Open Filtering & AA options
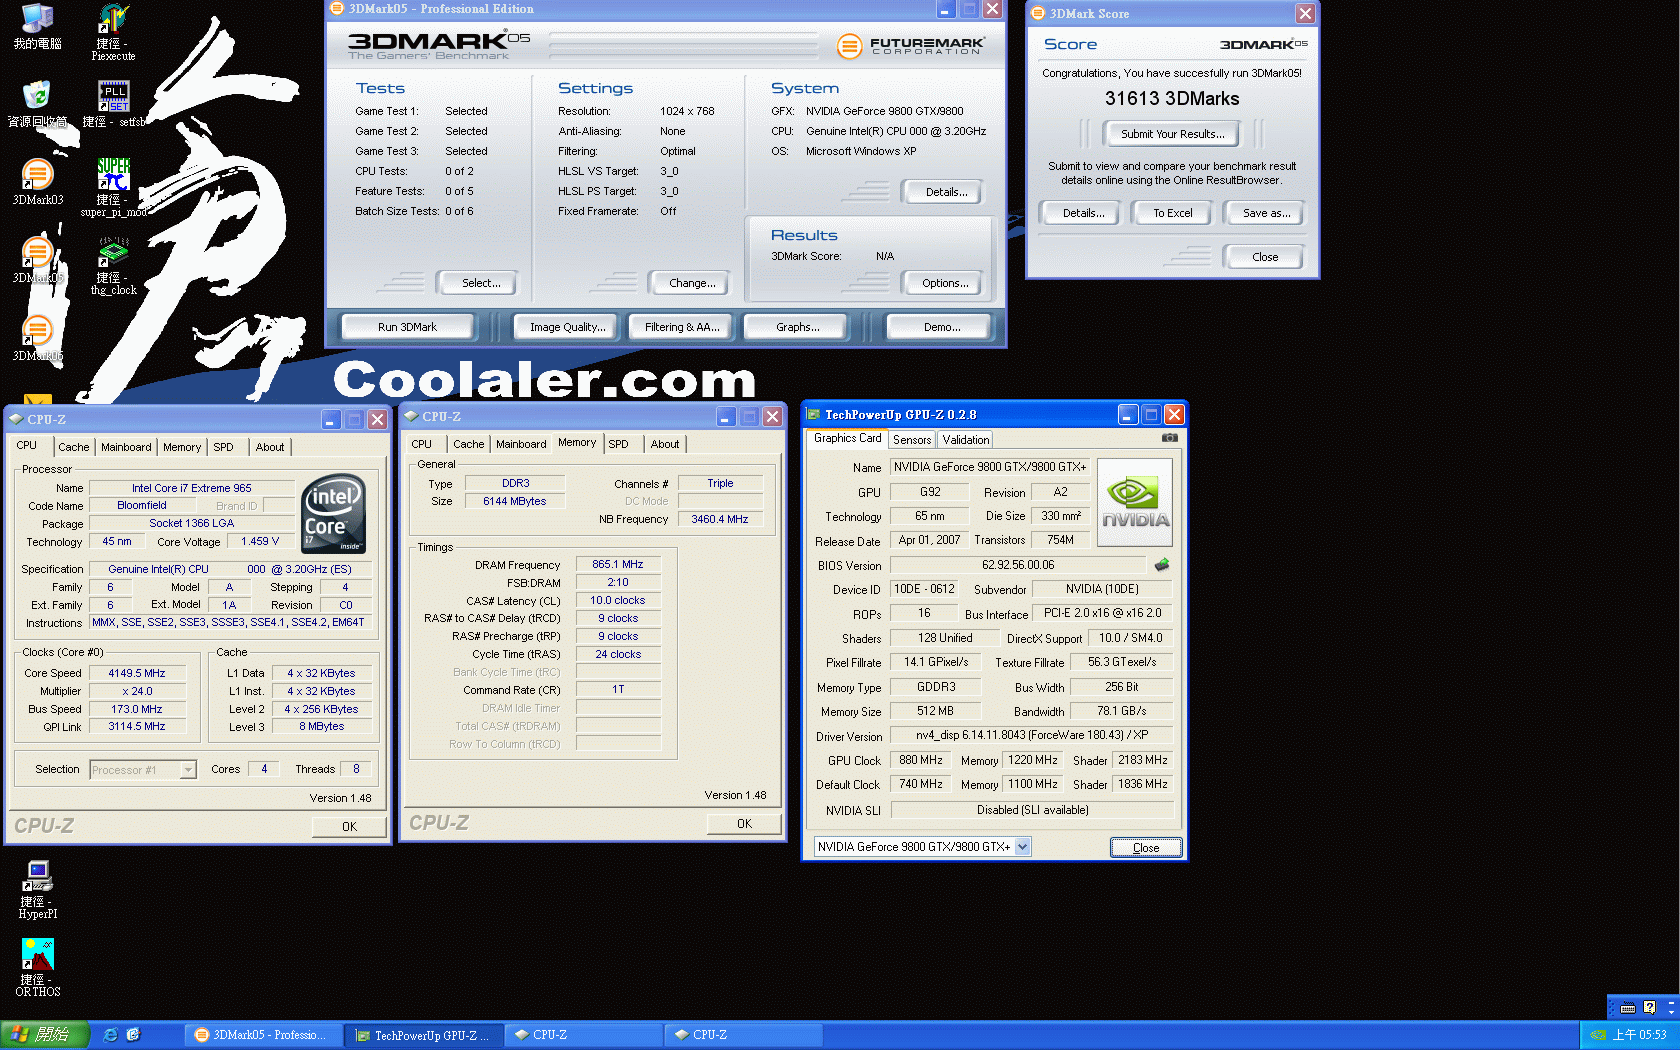 [x=681, y=327]
